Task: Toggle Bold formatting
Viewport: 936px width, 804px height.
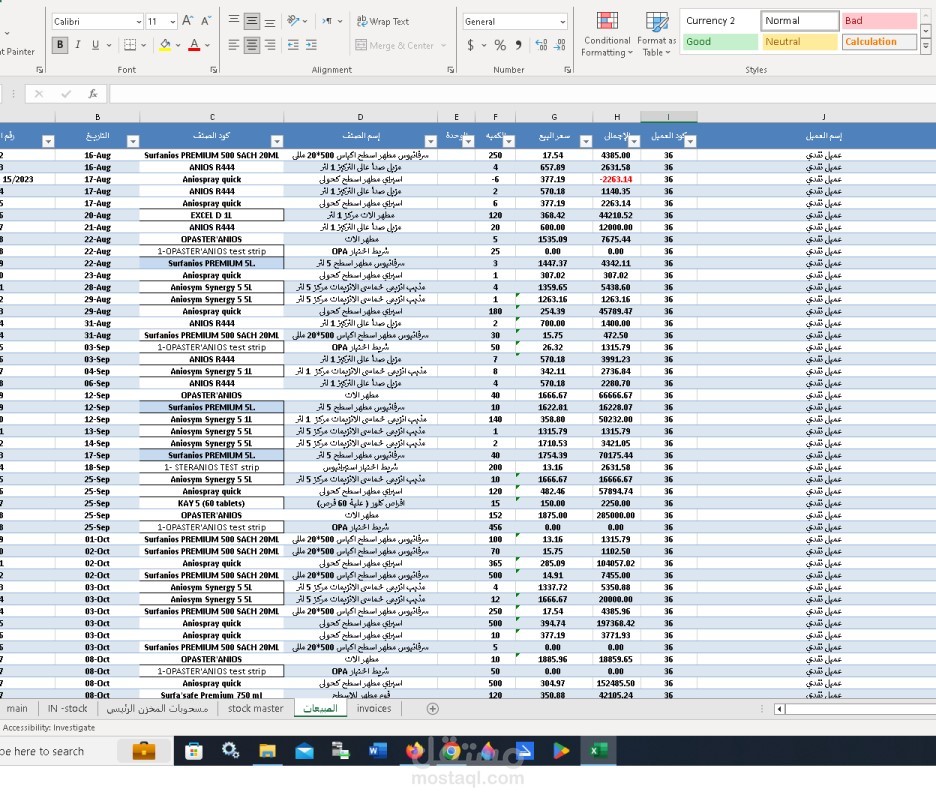Action: coord(60,45)
